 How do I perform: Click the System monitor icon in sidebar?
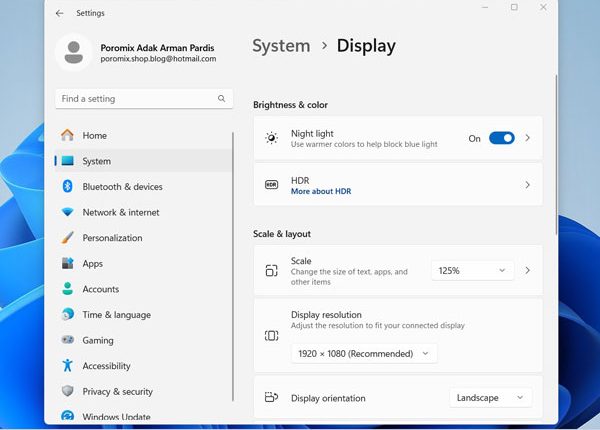click(67, 161)
